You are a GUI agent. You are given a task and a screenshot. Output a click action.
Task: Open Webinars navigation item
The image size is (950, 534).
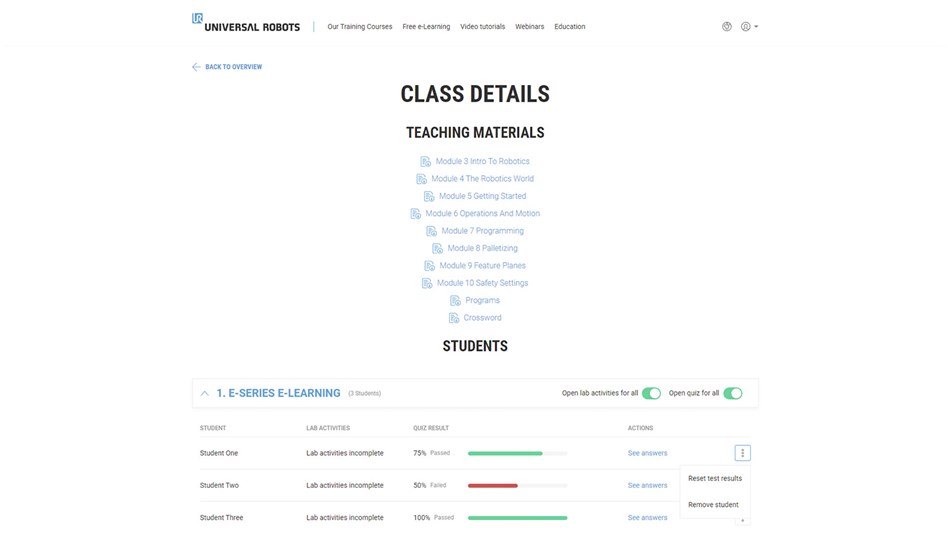(530, 27)
